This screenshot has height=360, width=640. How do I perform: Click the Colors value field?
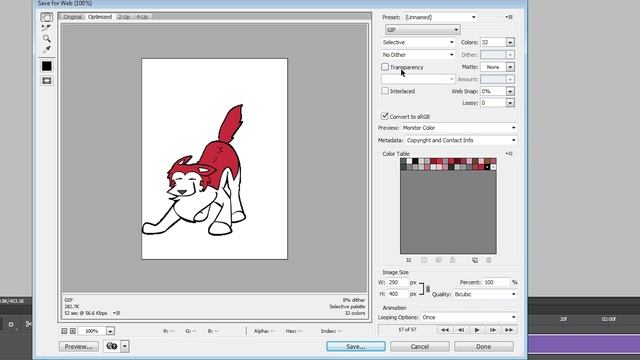(x=493, y=42)
